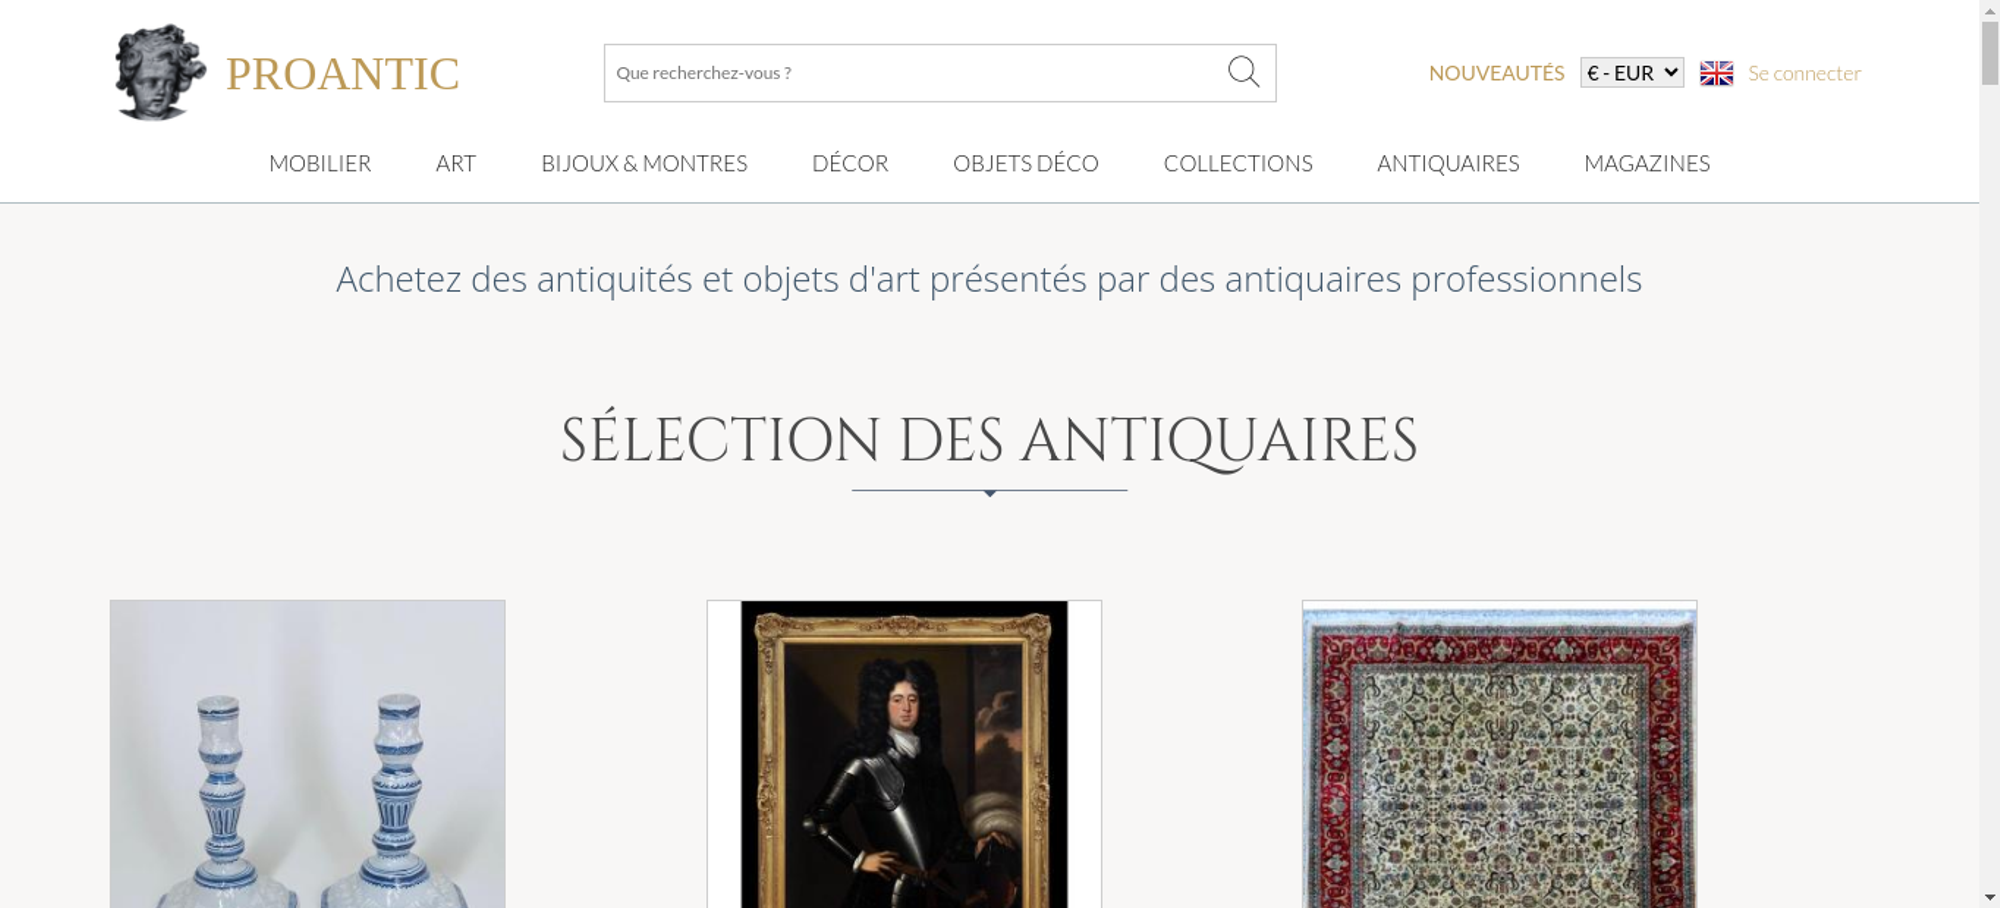
Task: Open the Mobilier menu
Action: [320, 163]
